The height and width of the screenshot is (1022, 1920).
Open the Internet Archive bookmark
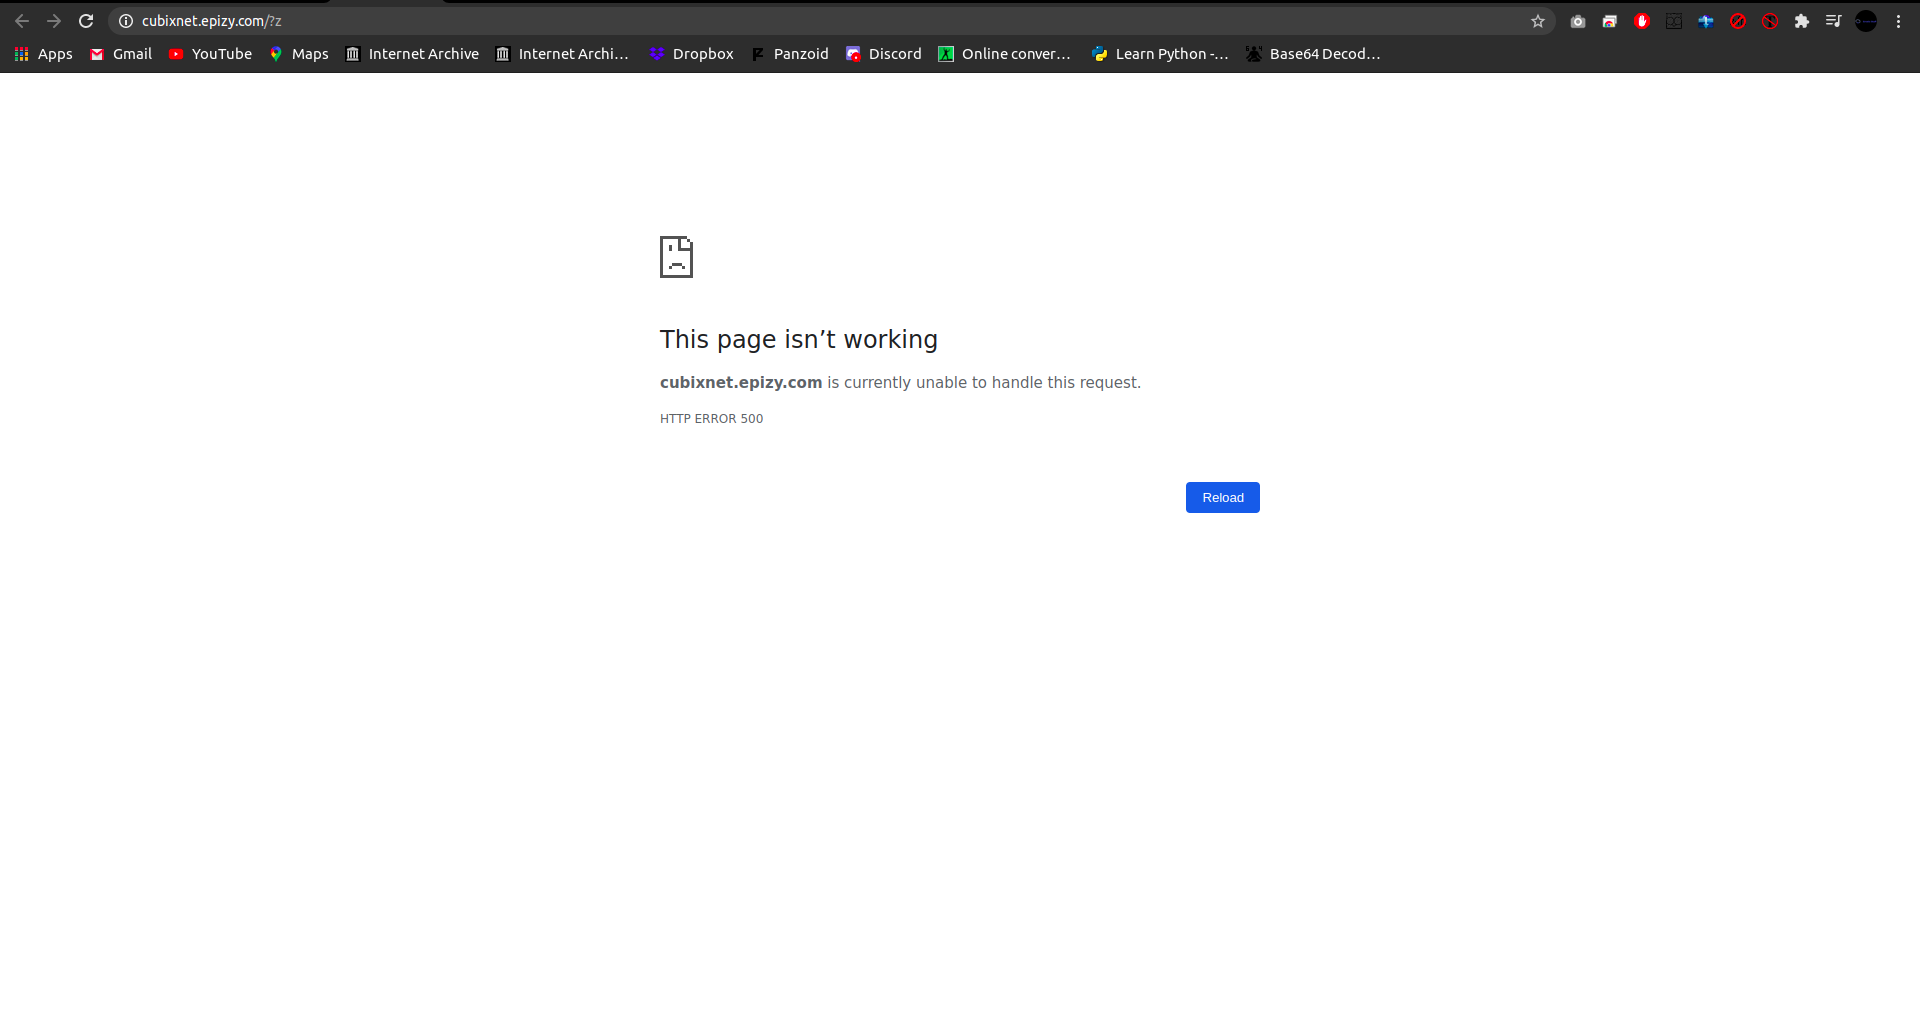pos(411,54)
